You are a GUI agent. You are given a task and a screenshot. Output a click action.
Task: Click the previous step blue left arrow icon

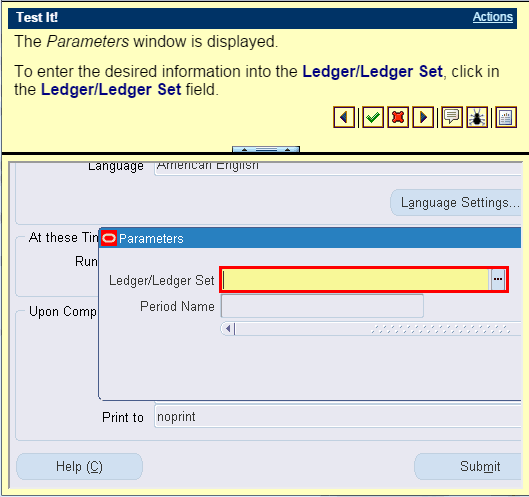coord(344,117)
